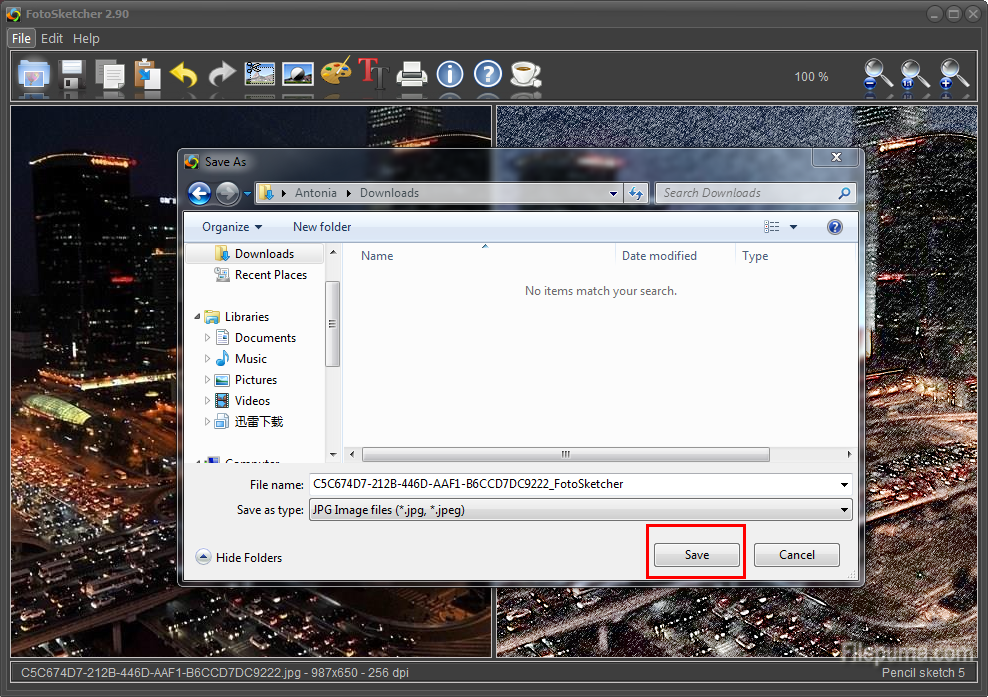Open the Help menu
The image size is (988, 697).
pyautogui.click(x=86, y=38)
